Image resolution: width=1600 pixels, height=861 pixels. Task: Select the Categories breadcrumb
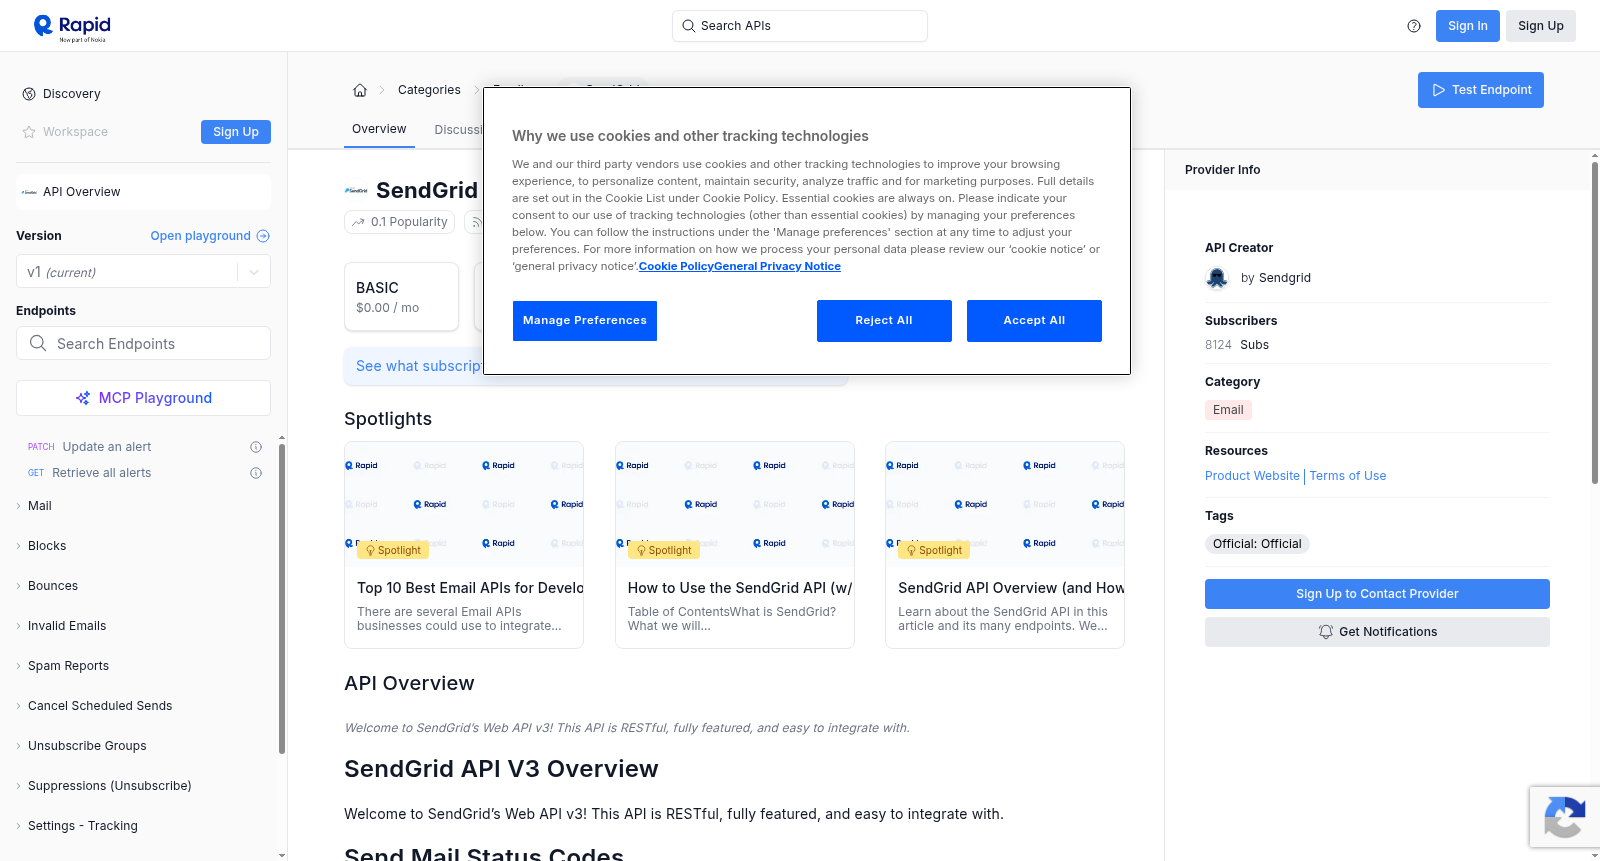click(x=429, y=90)
